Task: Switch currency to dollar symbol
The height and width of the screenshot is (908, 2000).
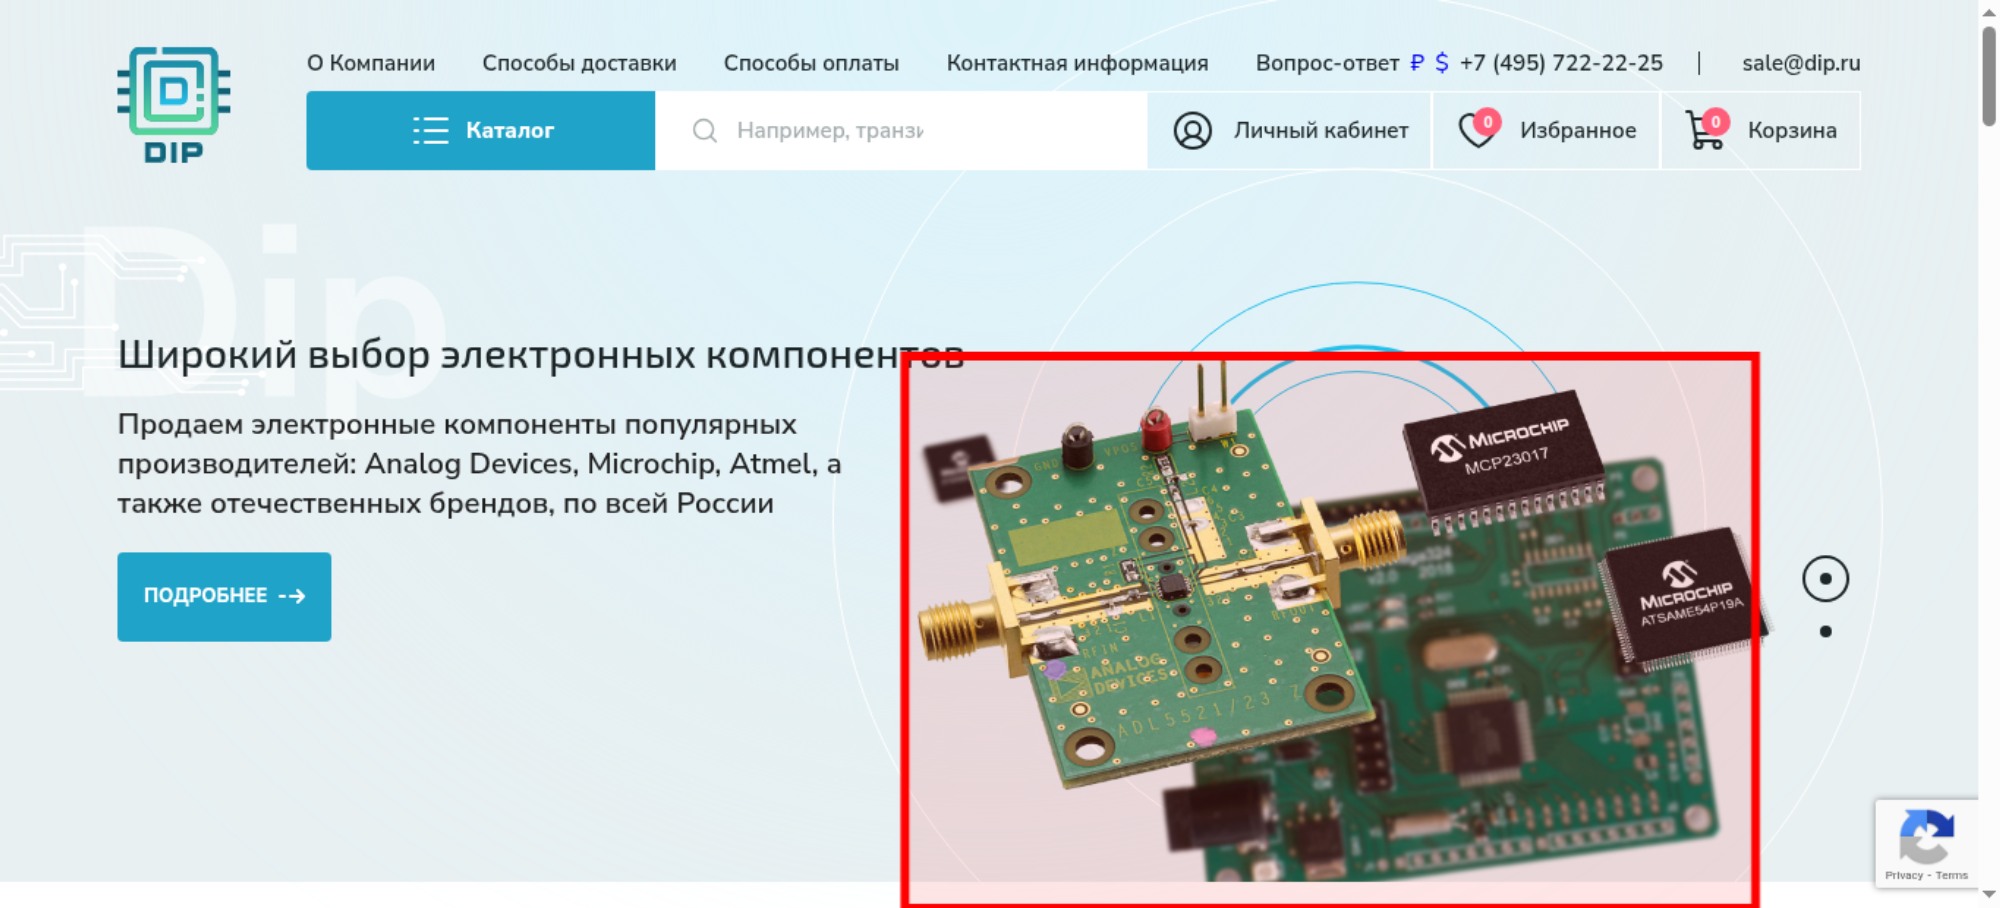Action: 1441,63
